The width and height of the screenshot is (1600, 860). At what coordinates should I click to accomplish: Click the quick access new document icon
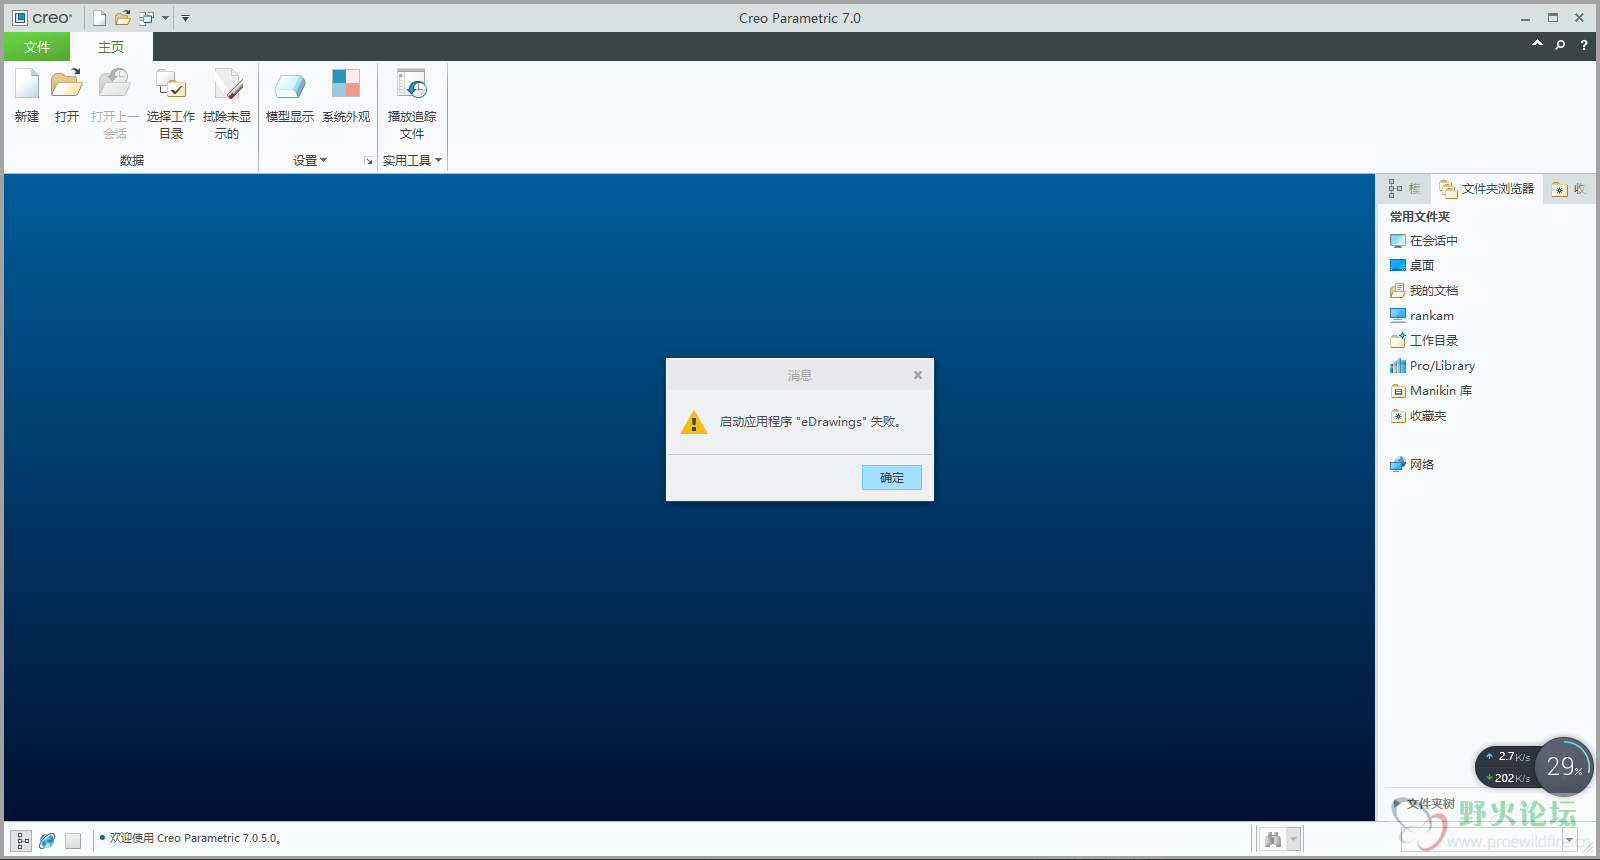(x=100, y=18)
